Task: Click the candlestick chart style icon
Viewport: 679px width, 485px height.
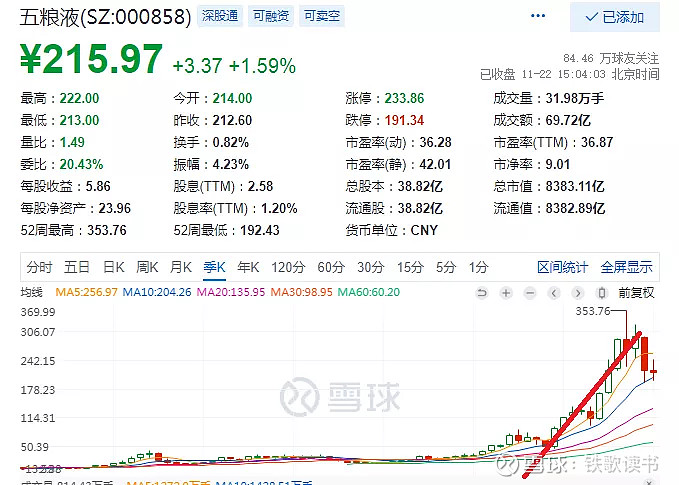Action: [x=601, y=293]
